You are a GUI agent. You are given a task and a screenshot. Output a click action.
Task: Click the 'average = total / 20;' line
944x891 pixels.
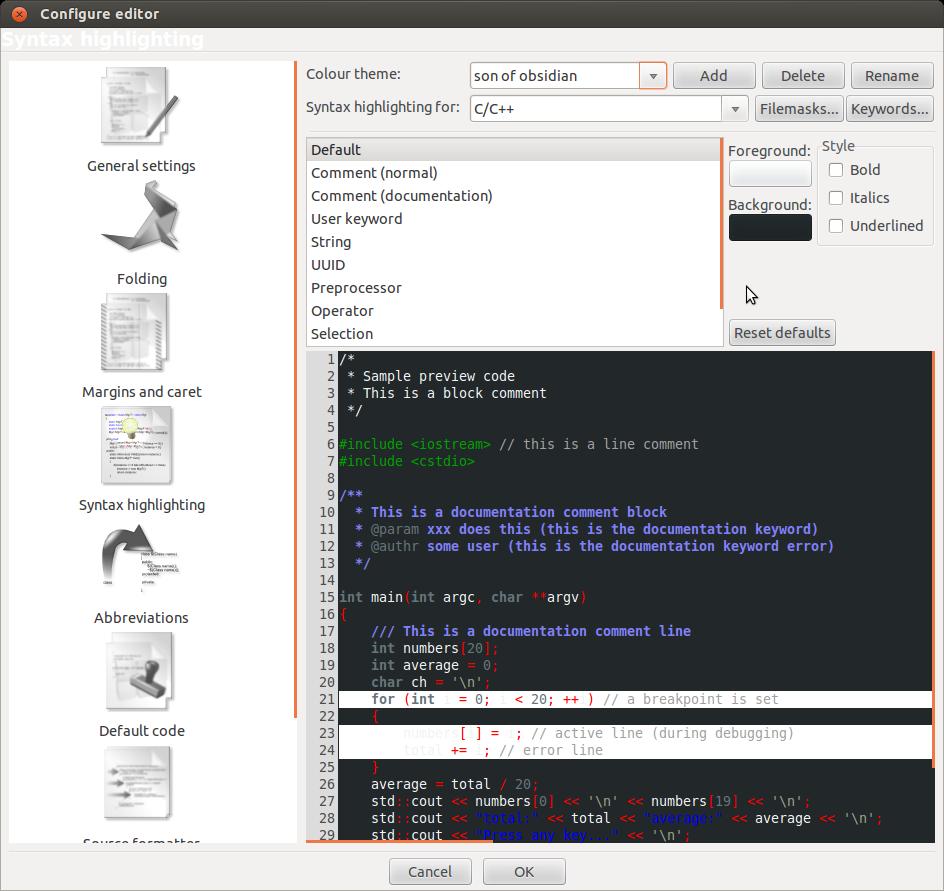[455, 784]
